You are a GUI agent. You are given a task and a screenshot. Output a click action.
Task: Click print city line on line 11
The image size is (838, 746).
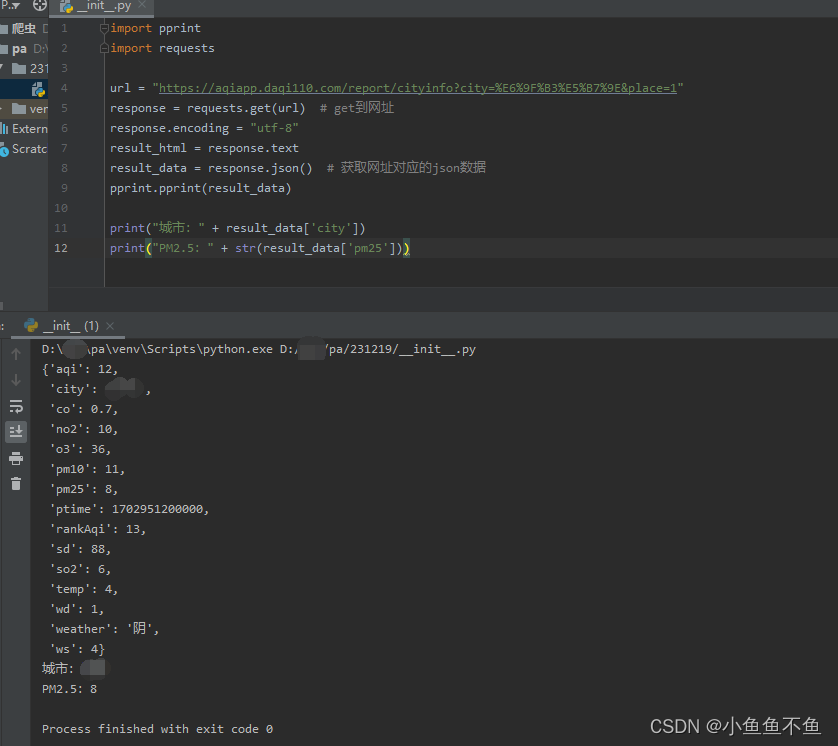coord(237,229)
